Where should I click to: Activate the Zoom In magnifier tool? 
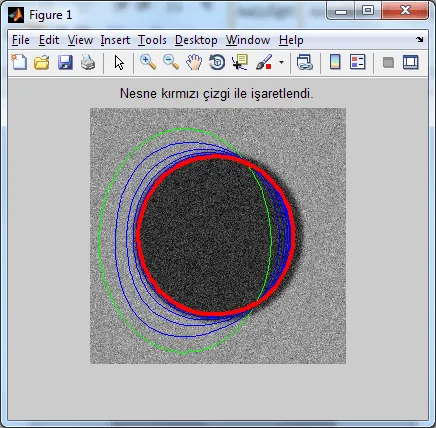148,62
